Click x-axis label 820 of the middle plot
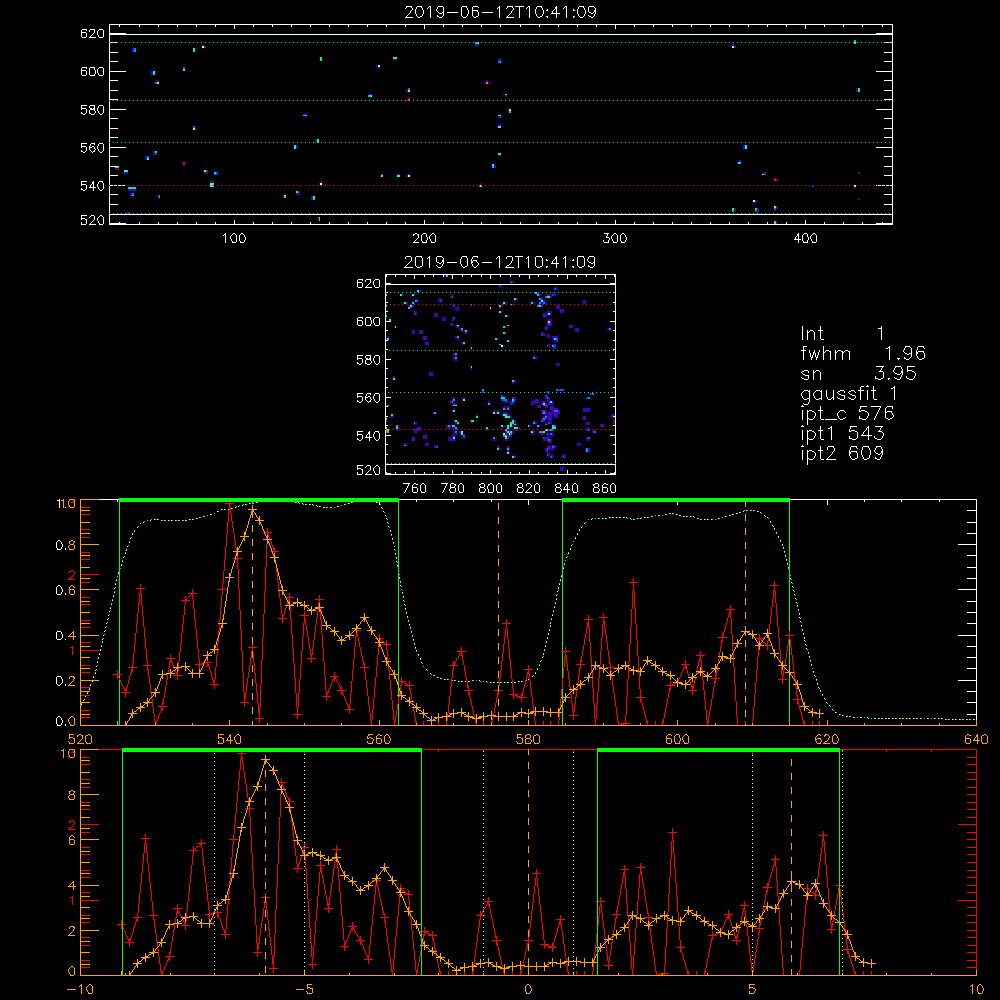 529,489
